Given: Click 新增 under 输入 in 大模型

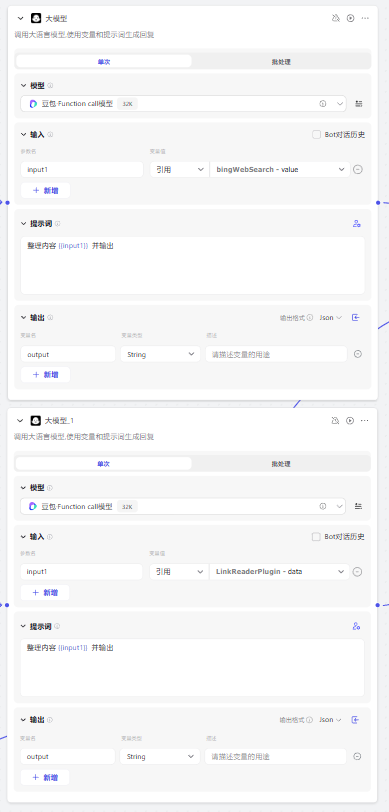Looking at the screenshot, I should (46, 190).
